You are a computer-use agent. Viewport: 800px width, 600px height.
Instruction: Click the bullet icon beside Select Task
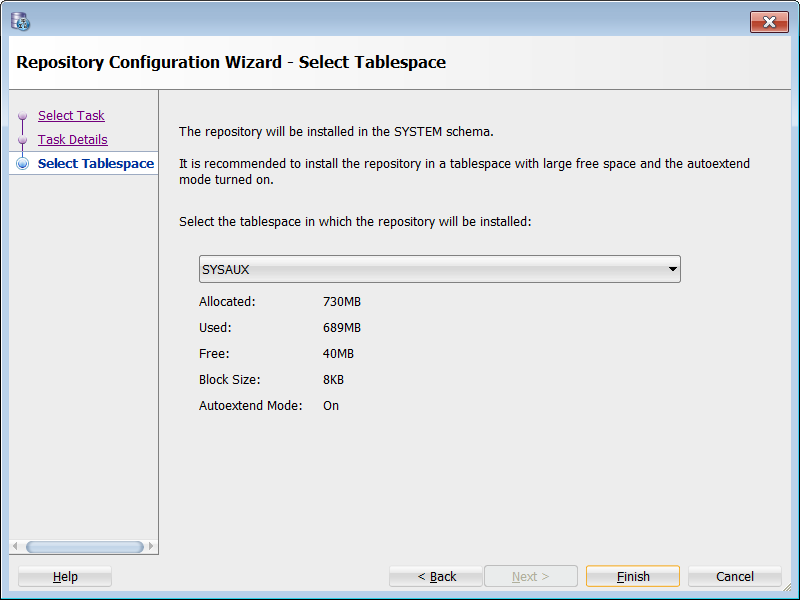coord(22,116)
